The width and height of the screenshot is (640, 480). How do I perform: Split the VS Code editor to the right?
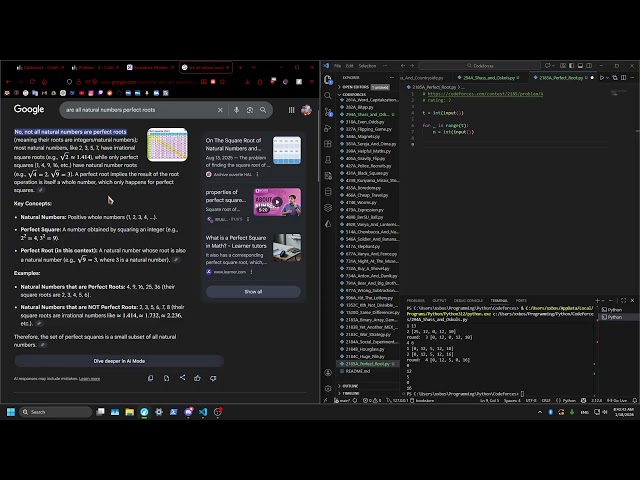(x=624, y=78)
